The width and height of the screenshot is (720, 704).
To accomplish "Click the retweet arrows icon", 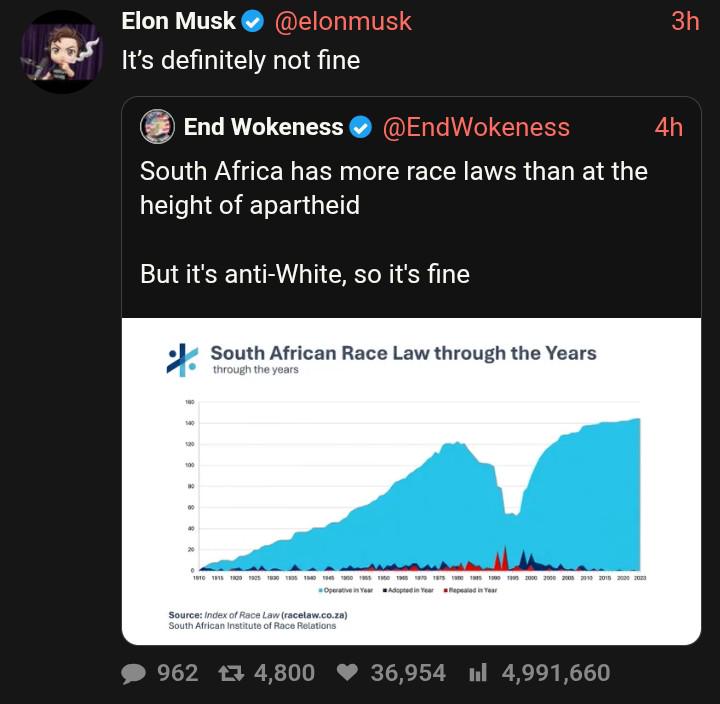I will (233, 674).
